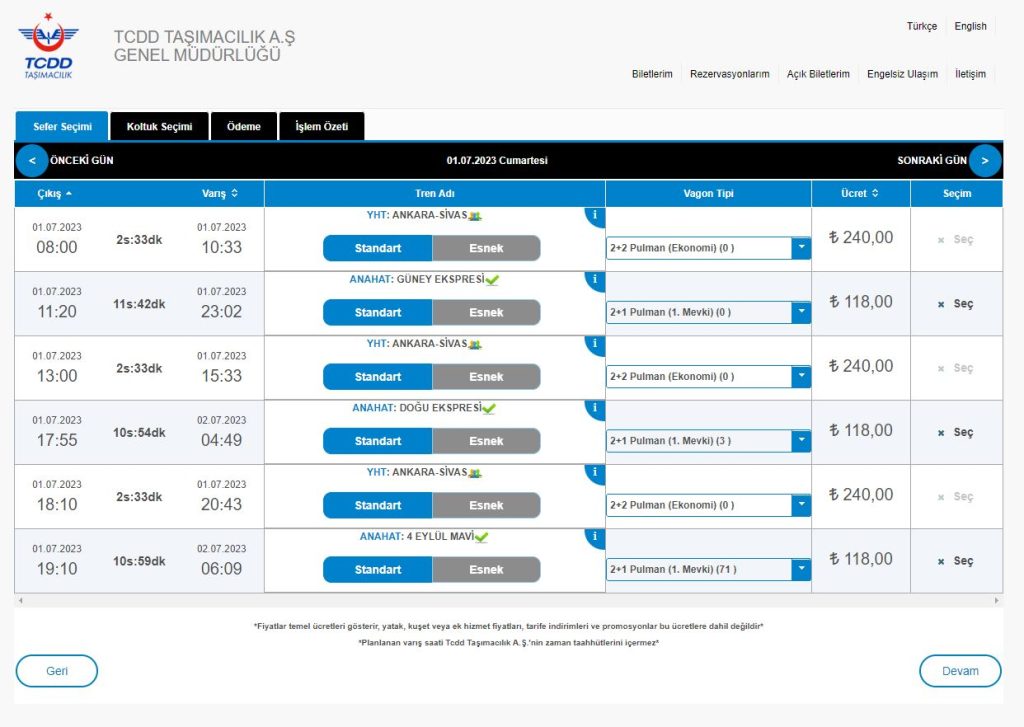Sort trains by Ücret column header
This screenshot has width=1024, height=727.
pos(860,193)
